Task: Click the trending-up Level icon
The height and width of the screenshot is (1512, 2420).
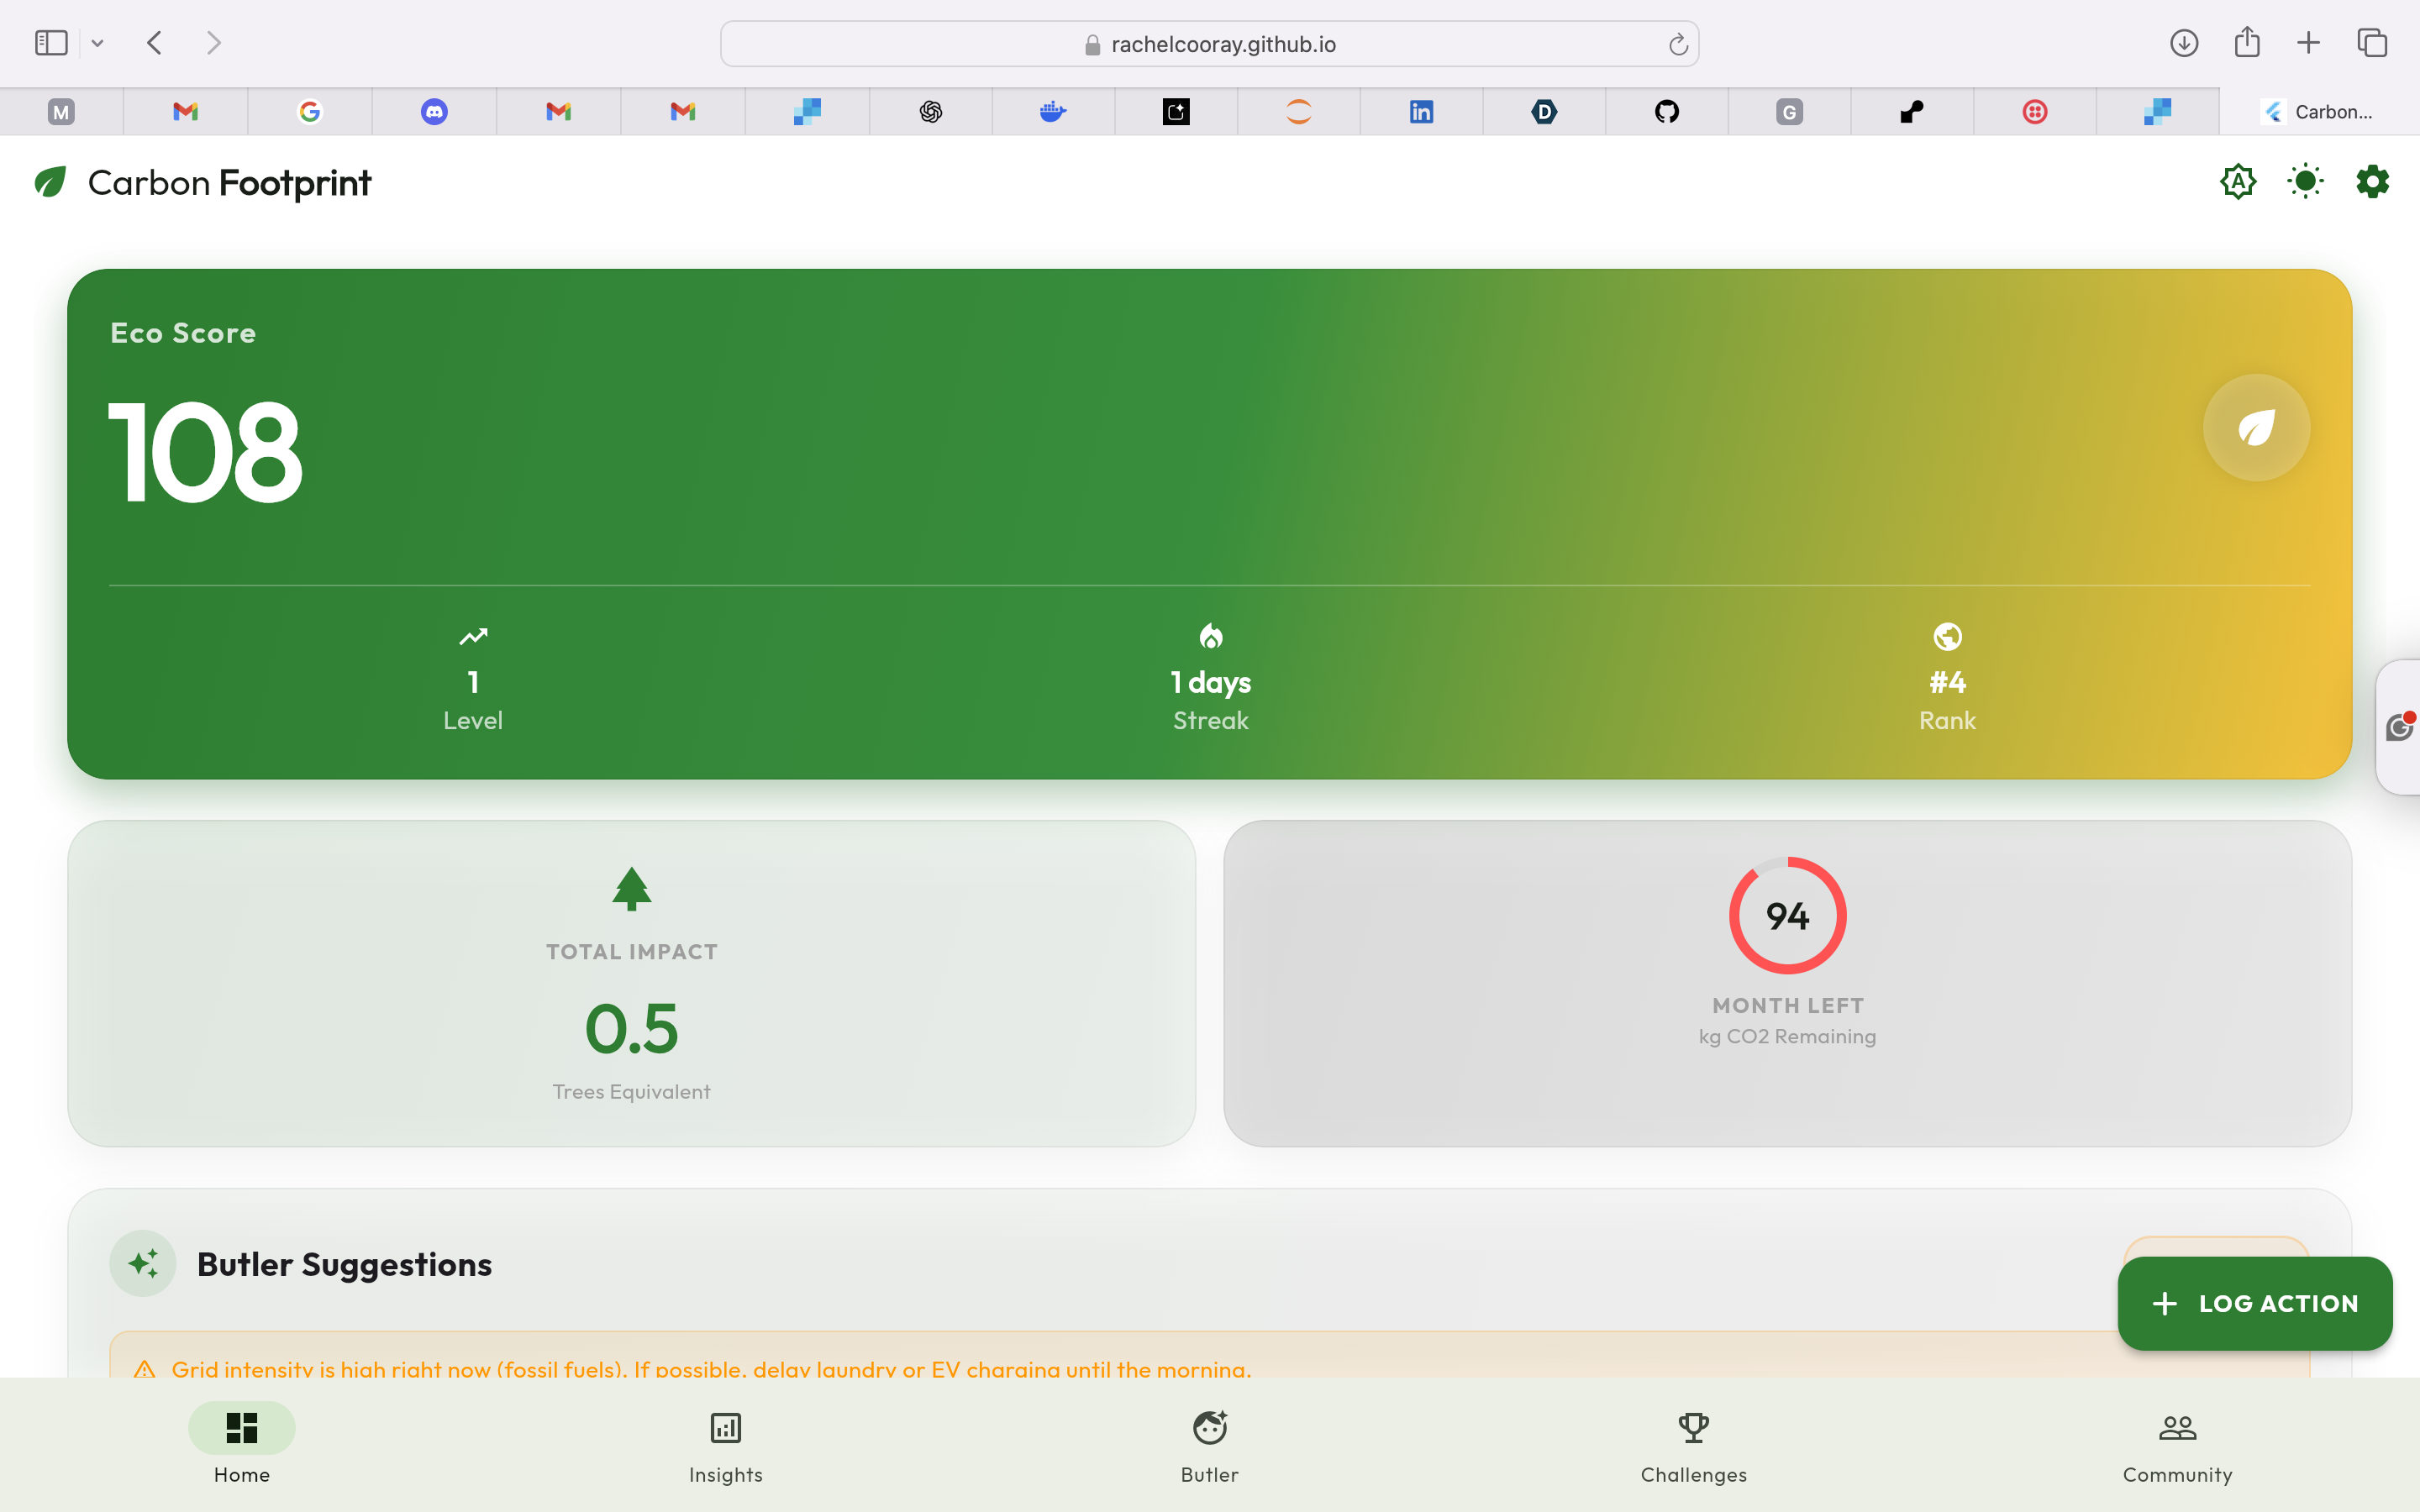Action: [473, 636]
